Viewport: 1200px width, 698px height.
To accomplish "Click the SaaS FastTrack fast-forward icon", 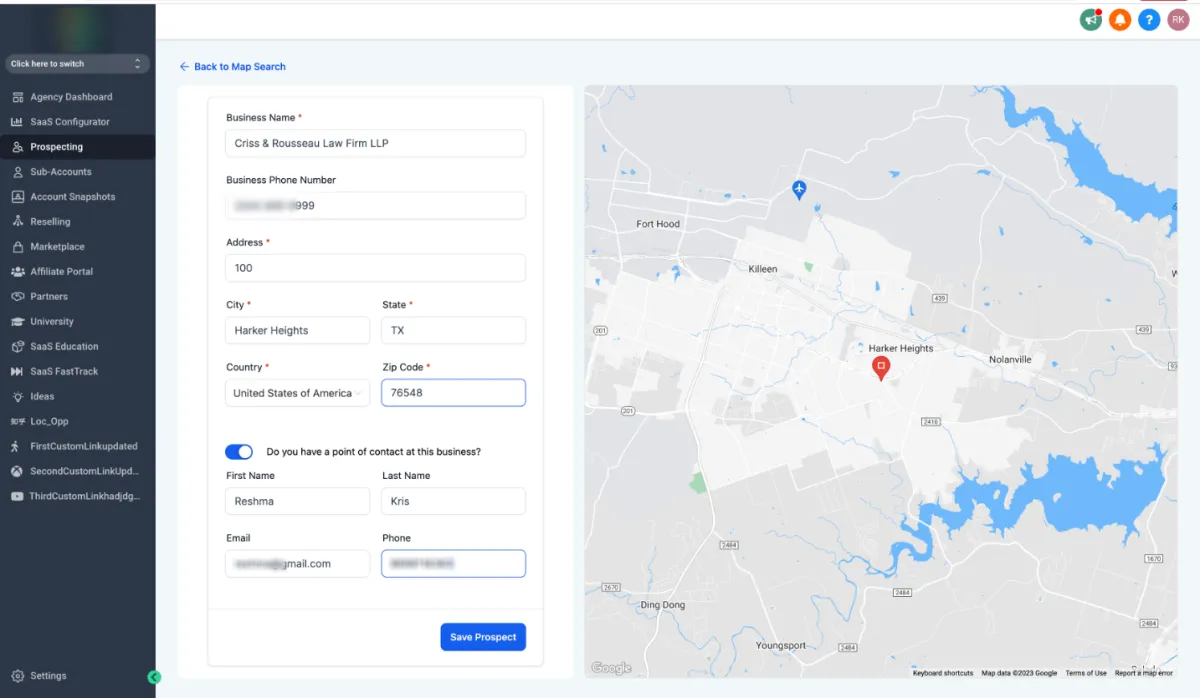I will tap(17, 372).
